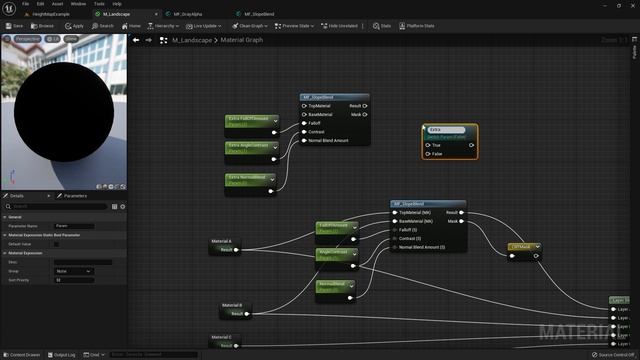
Task: Navigate forward in graph history
Action: (149, 40)
